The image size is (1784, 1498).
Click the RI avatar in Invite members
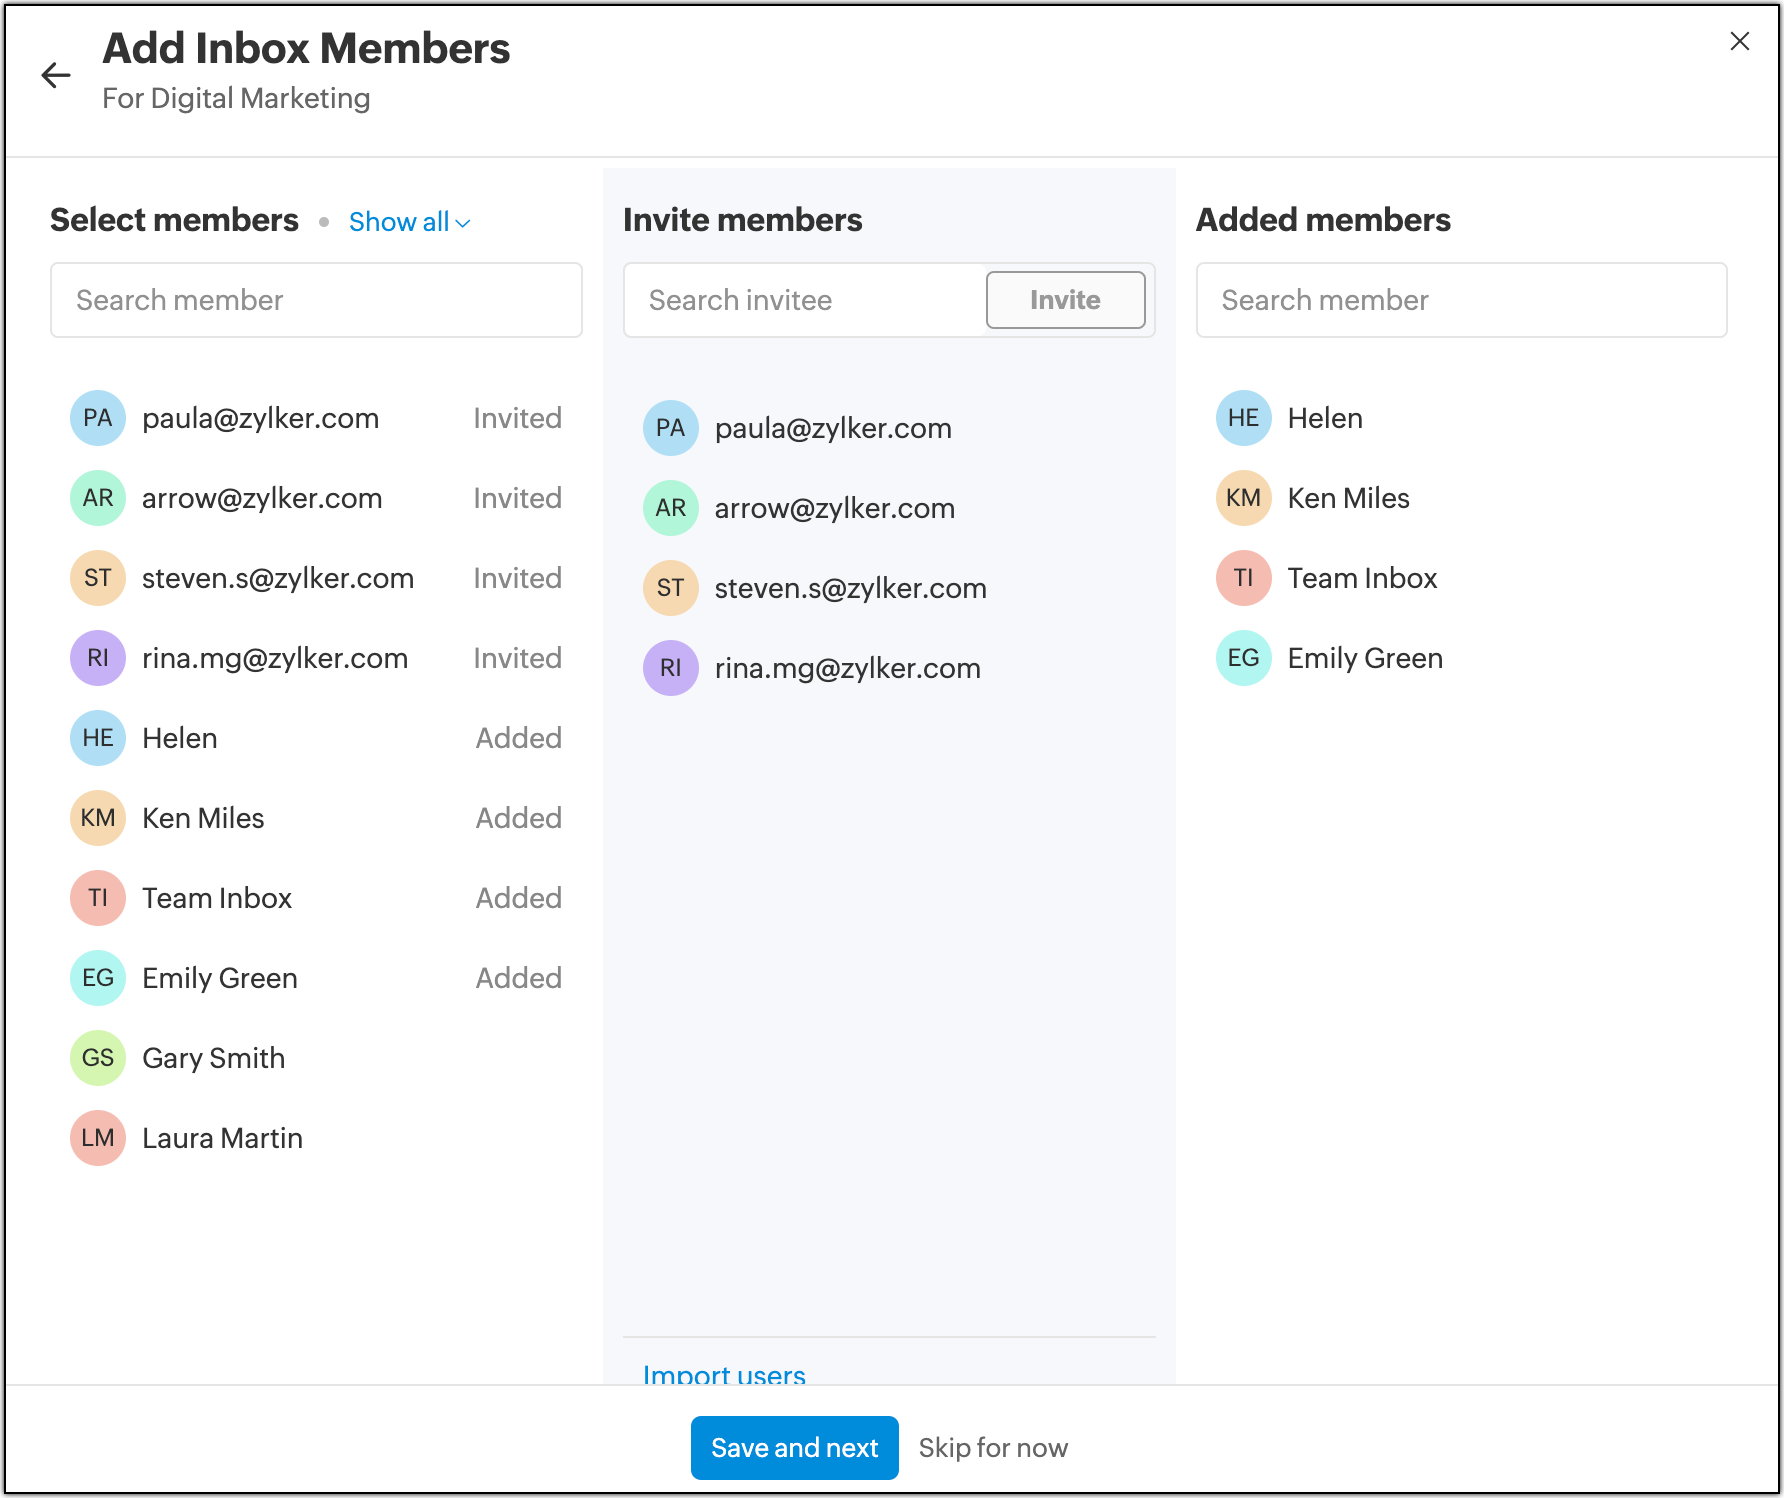(x=670, y=668)
